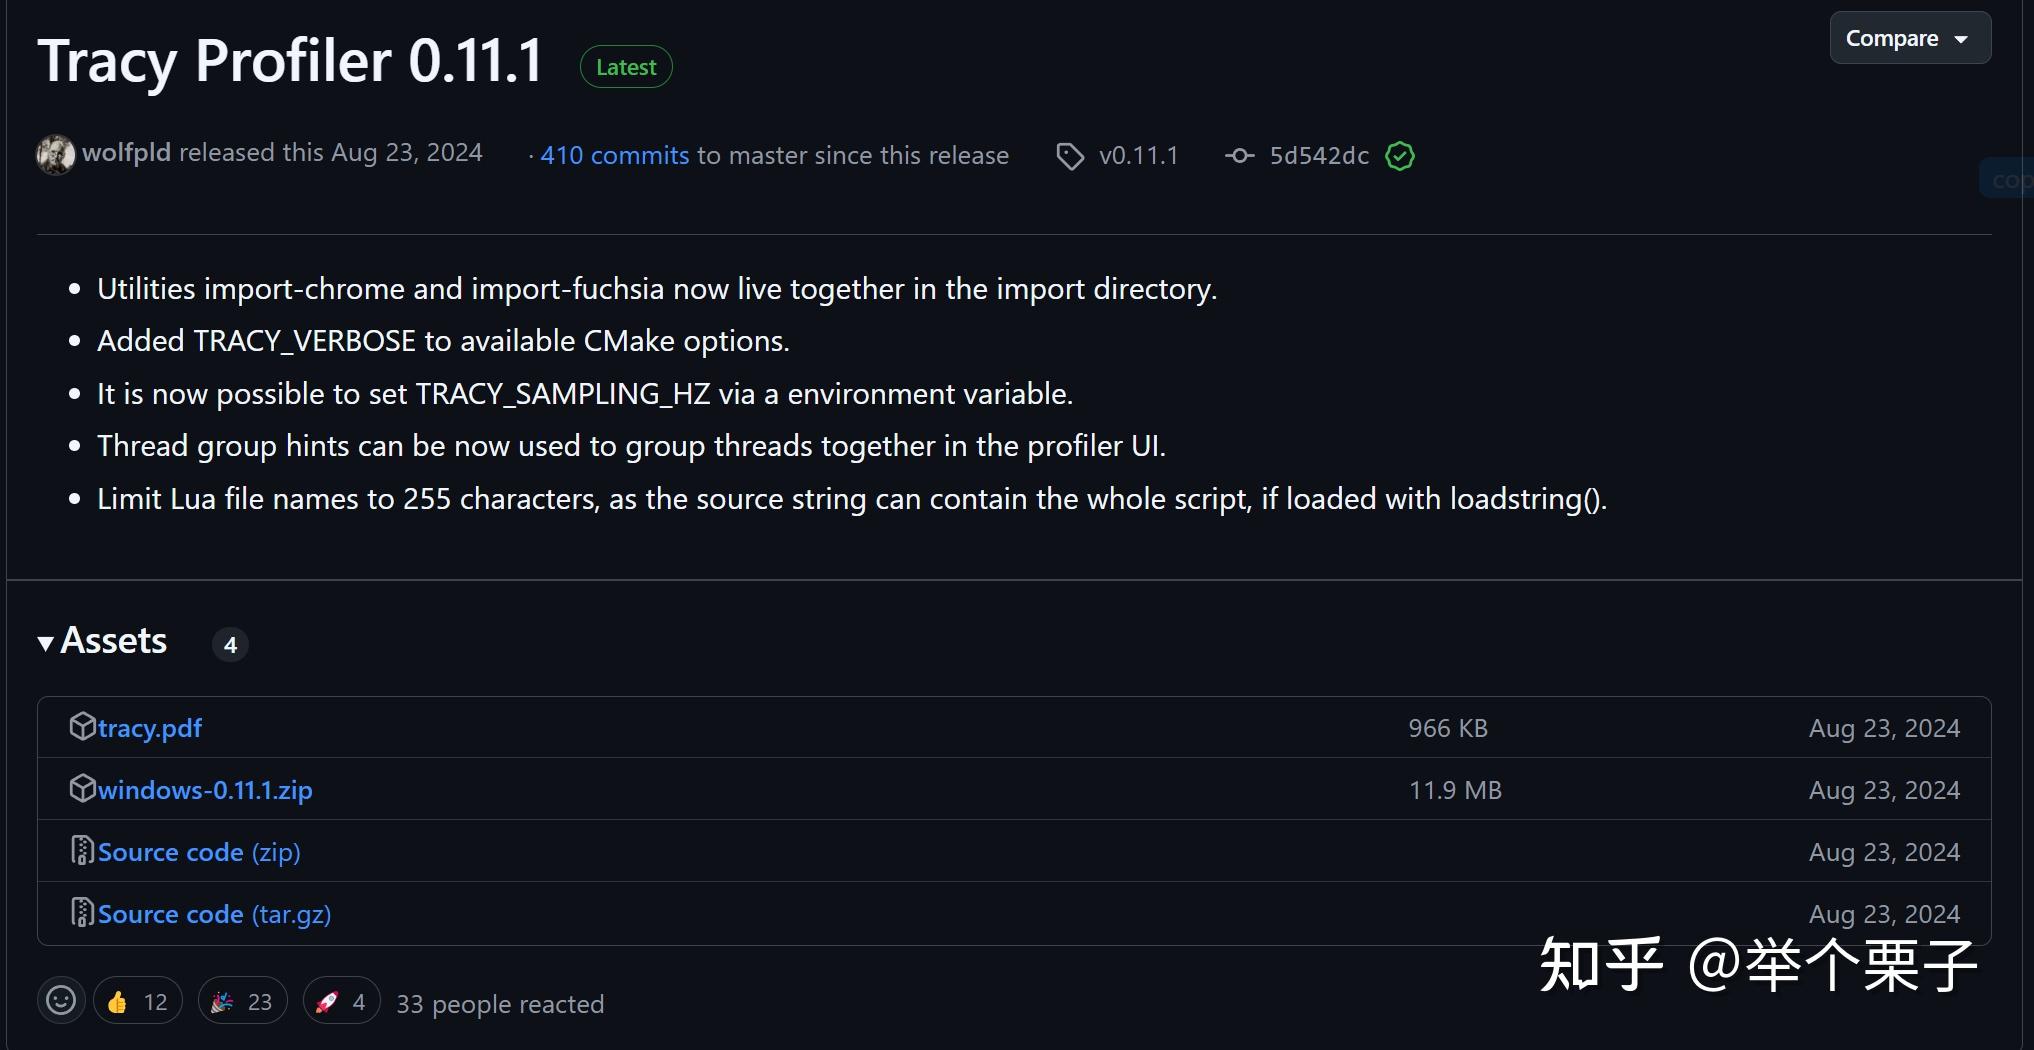Toggle the party popper reaction

243,1001
